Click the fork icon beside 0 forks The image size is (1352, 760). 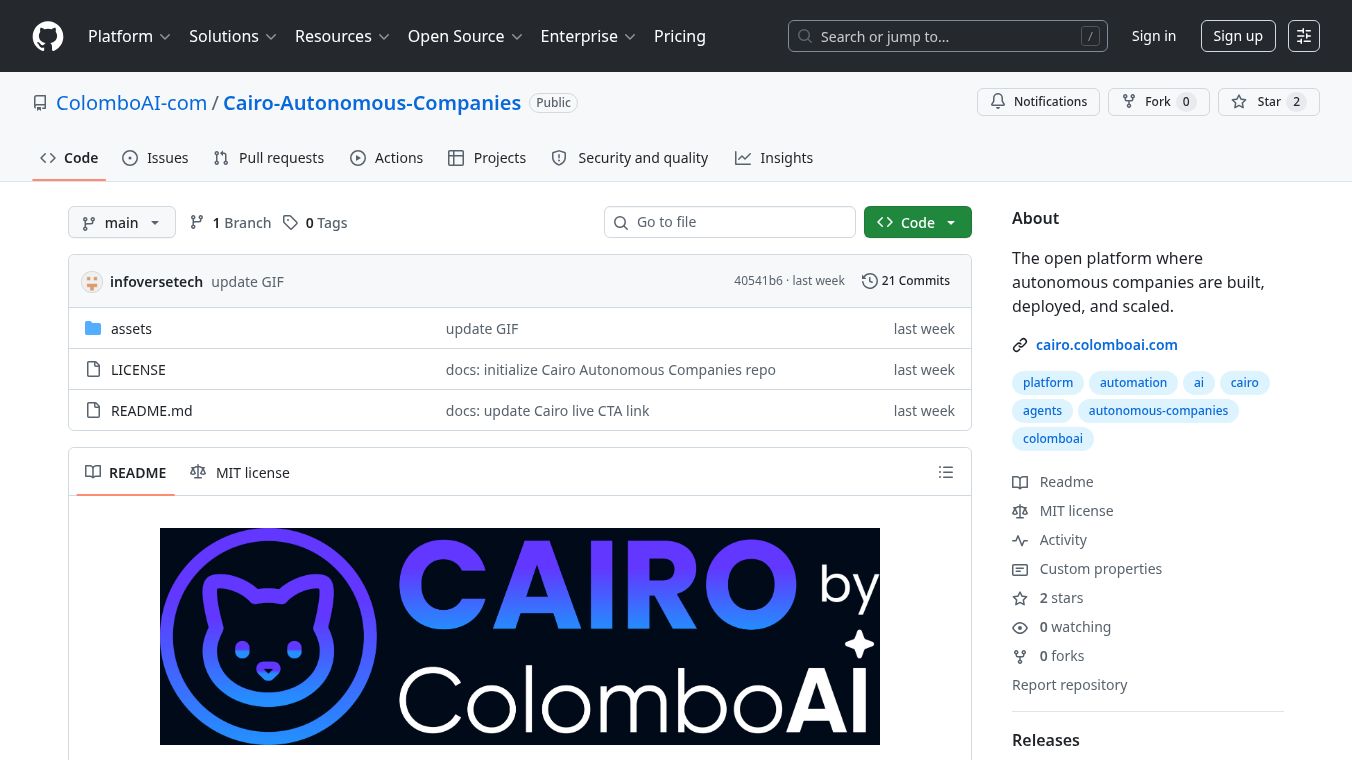1020,656
